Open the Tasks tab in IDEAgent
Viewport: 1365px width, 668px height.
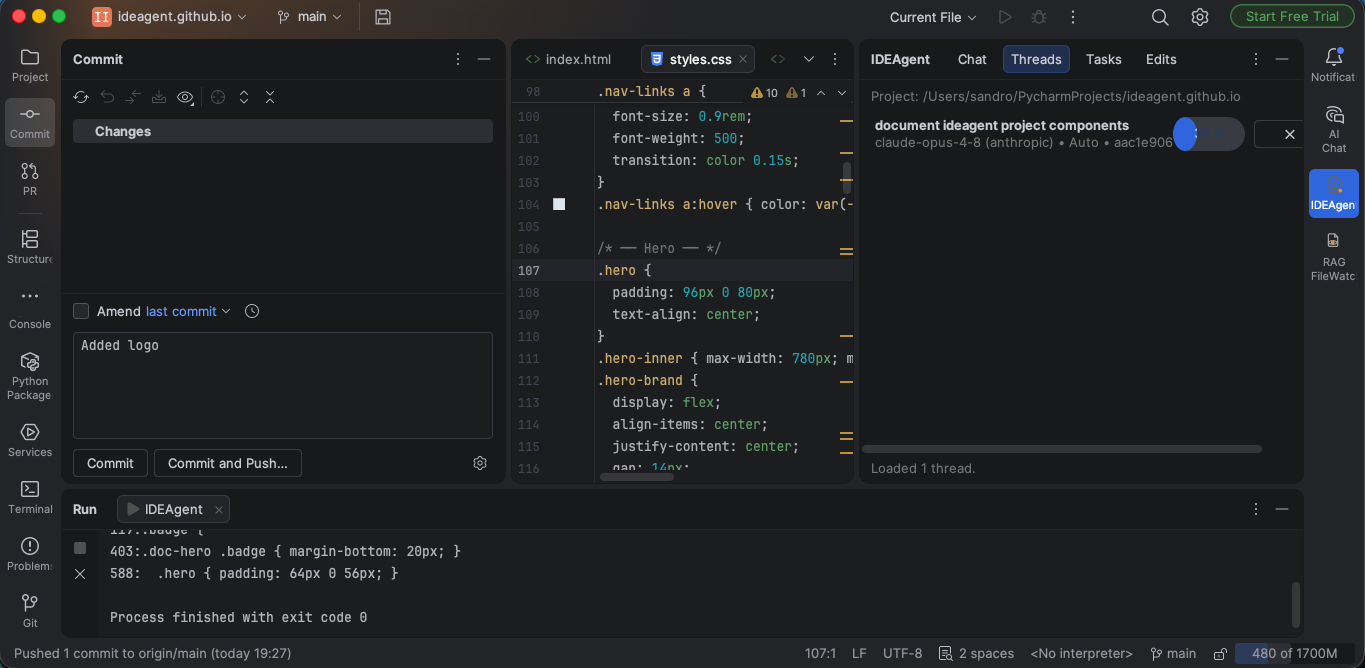tap(1104, 59)
